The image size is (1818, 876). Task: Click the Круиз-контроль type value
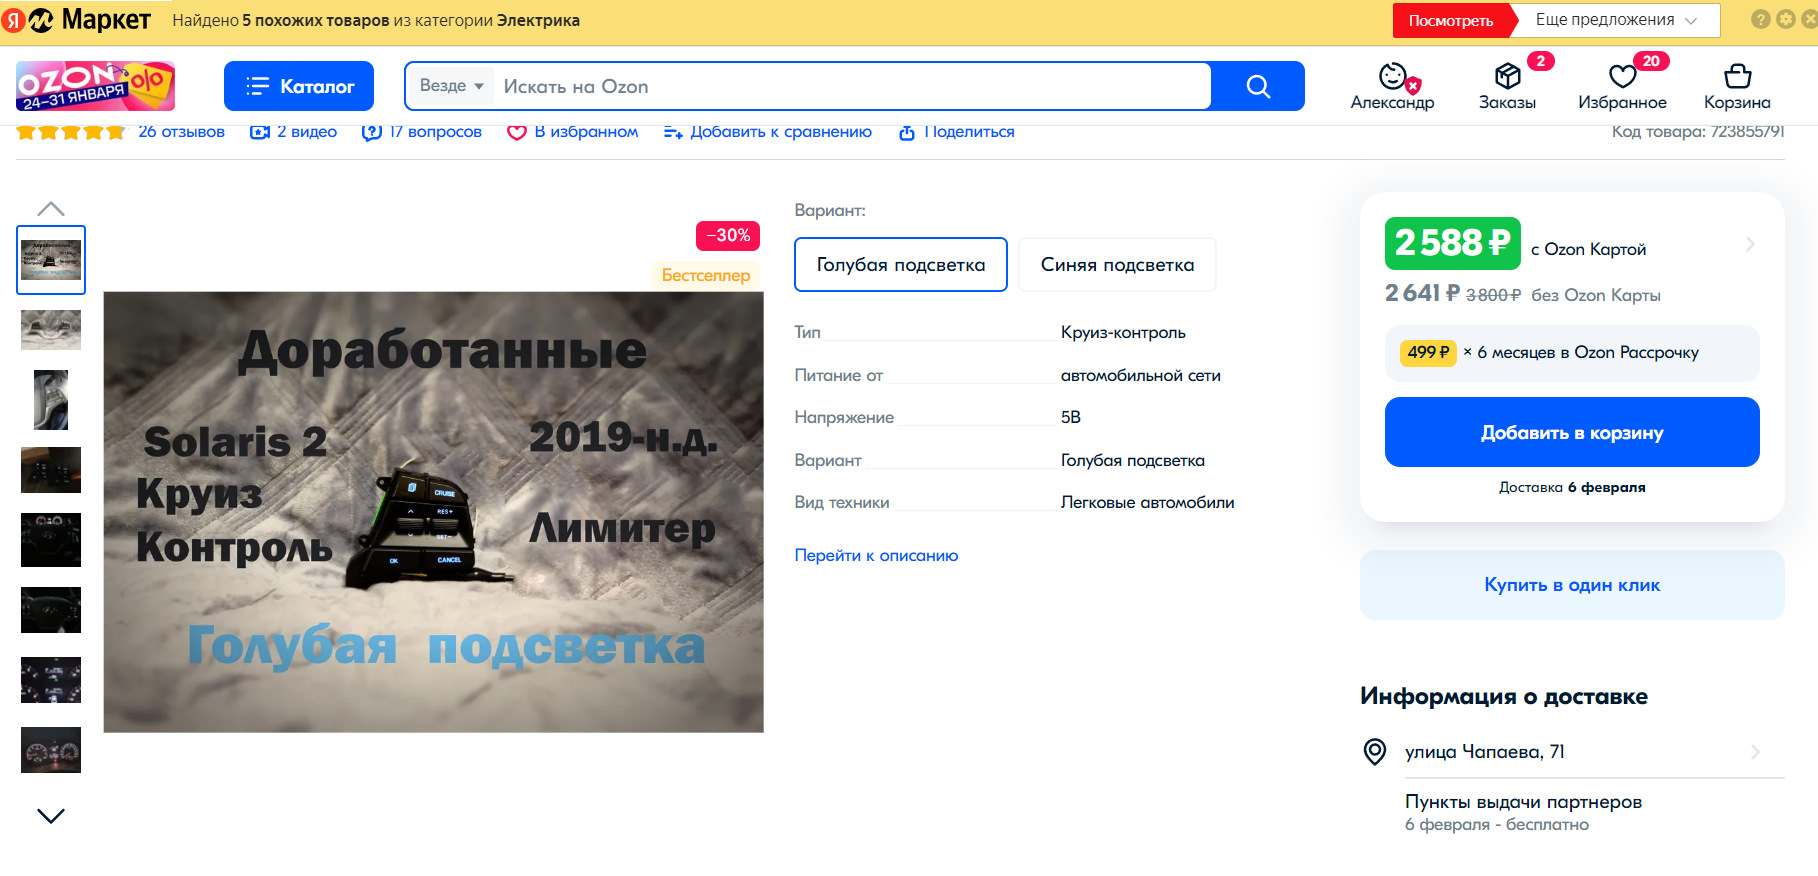click(1123, 333)
